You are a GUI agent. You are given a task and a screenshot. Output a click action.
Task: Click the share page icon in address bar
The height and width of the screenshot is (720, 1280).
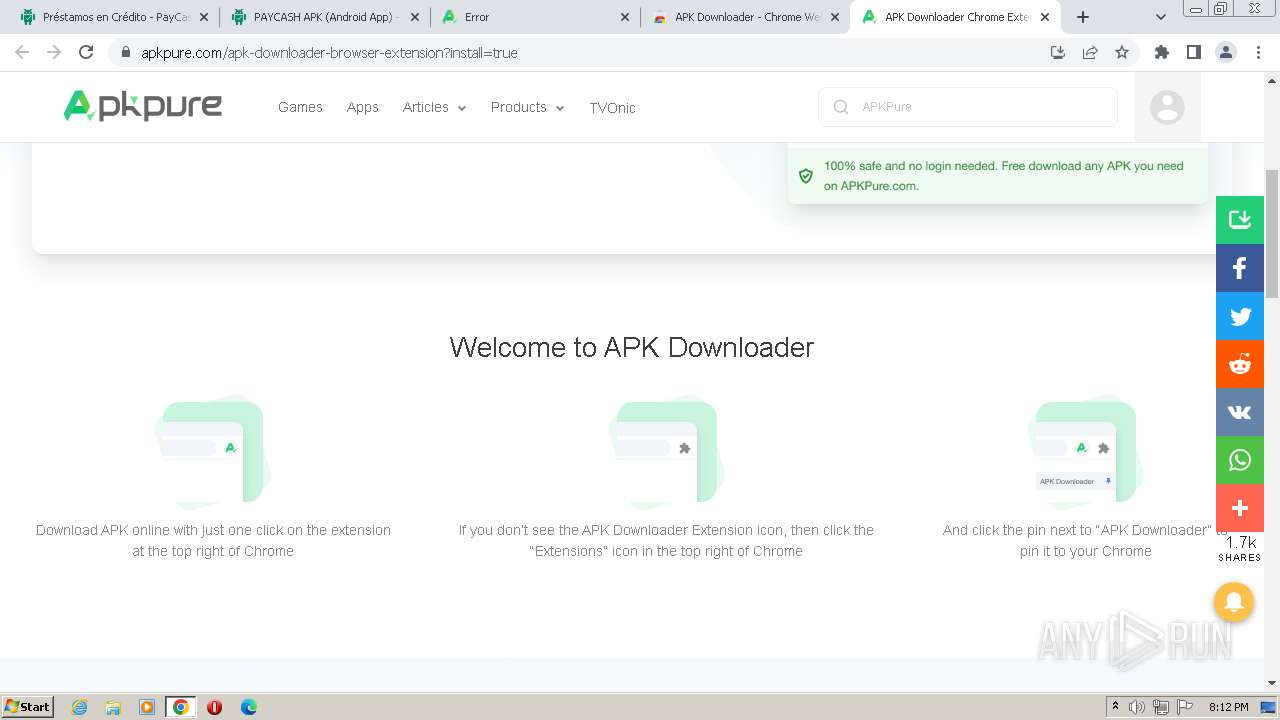[1090, 52]
